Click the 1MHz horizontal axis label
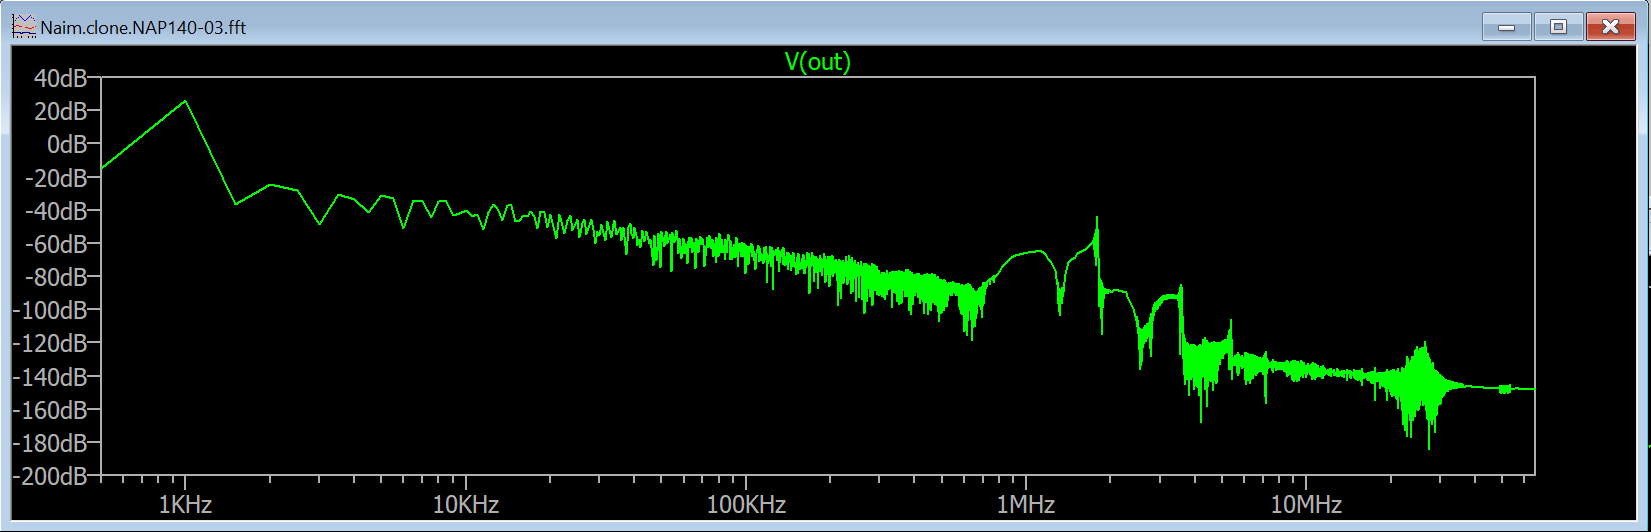Image resolution: width=1651 pixels, height=532 pixels. (x=1025, y=504)
